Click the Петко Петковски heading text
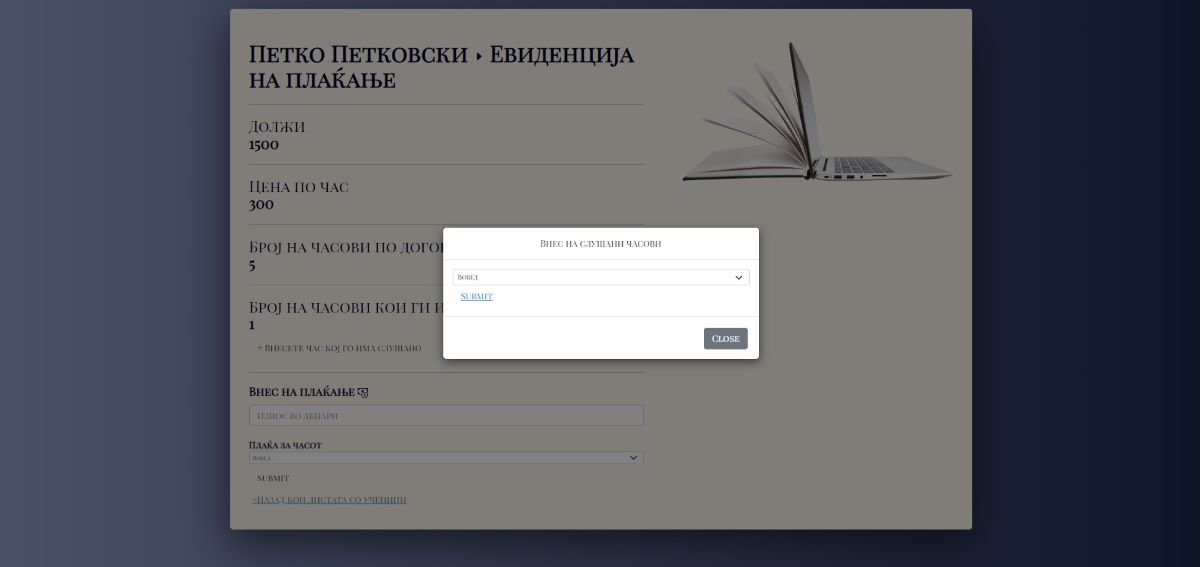Image resolution: width=1200 pixels, height=567 pixels. pyautogui.click(x=358, y=55)
